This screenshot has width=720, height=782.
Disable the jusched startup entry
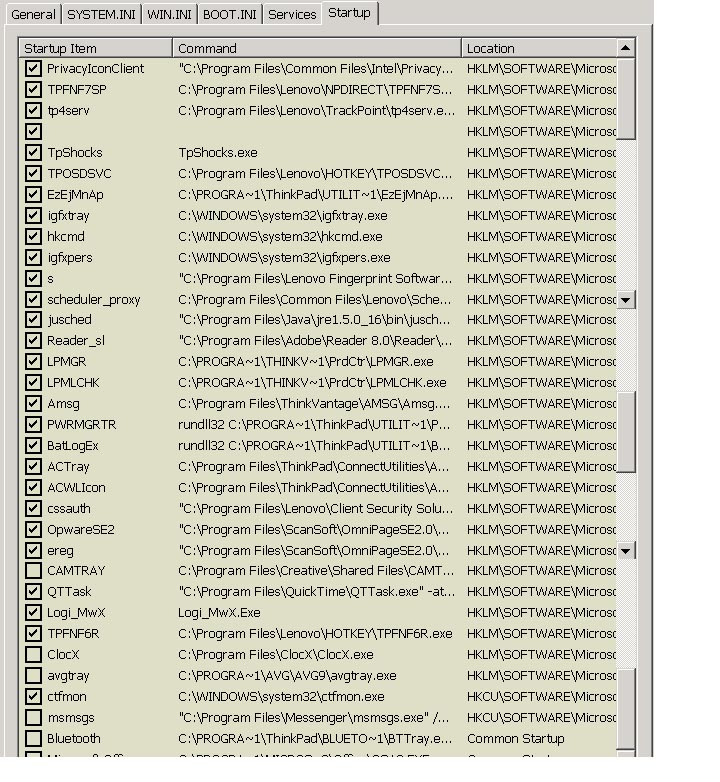(x=33, y=319)
